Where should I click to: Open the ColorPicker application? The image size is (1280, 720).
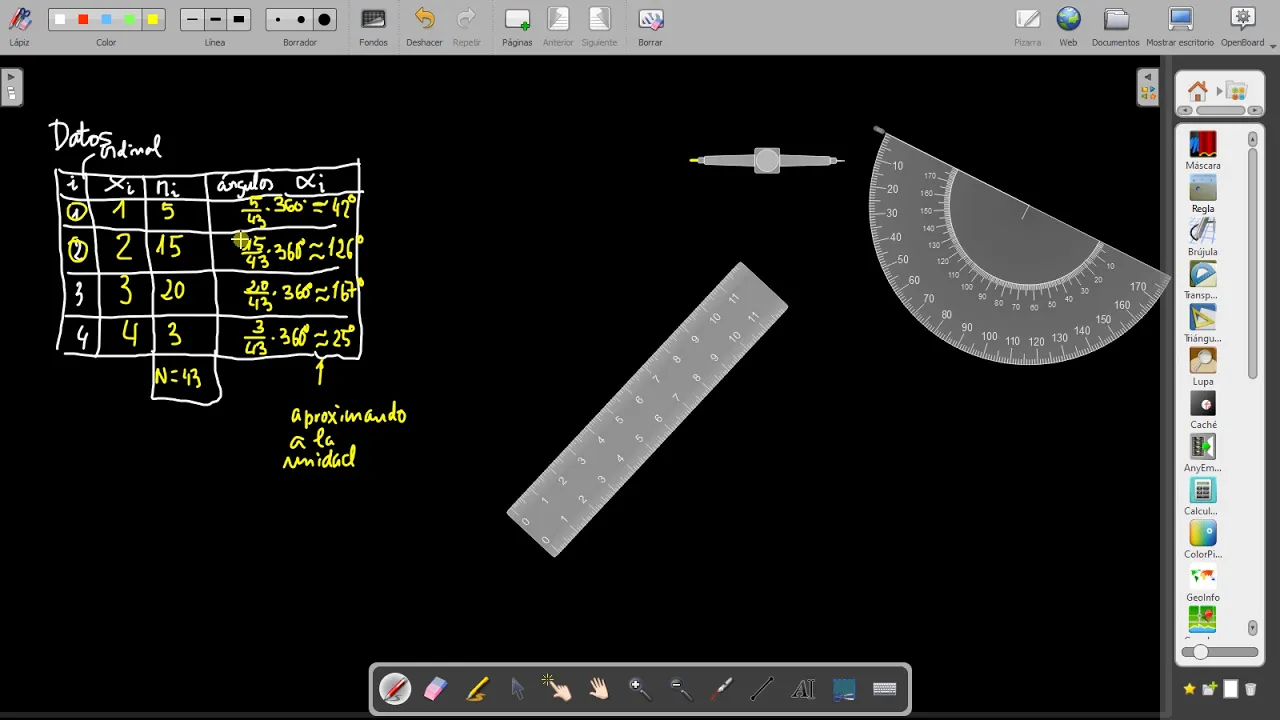[x=1203, y=539]
